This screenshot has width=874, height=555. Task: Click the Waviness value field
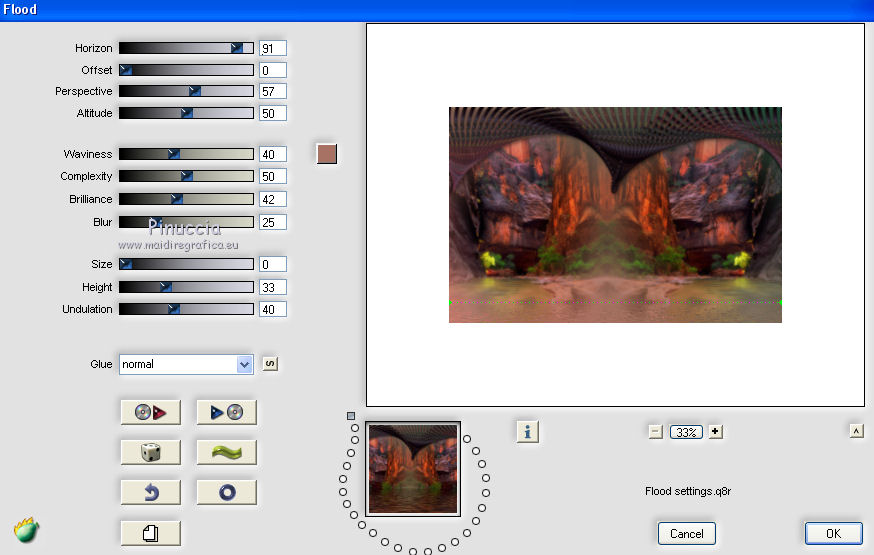coord(273,154)
